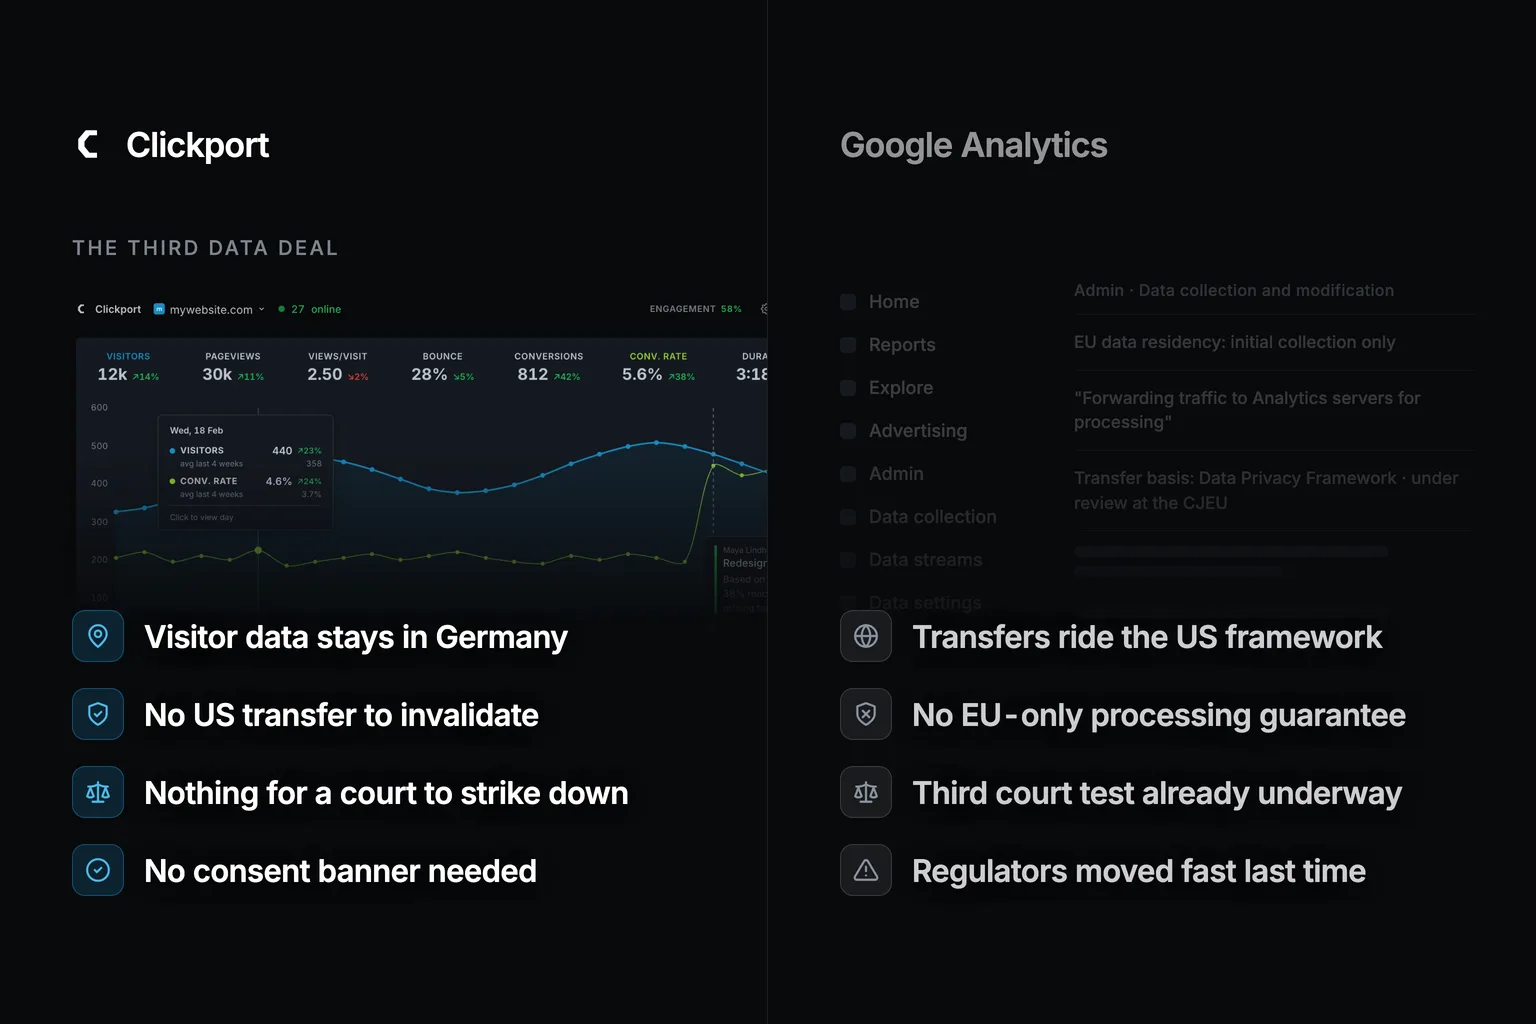The width and height of the screenshot is (1536, 1024).
Task: Select the Duration 3:18 metric tab
Action: 751,367
